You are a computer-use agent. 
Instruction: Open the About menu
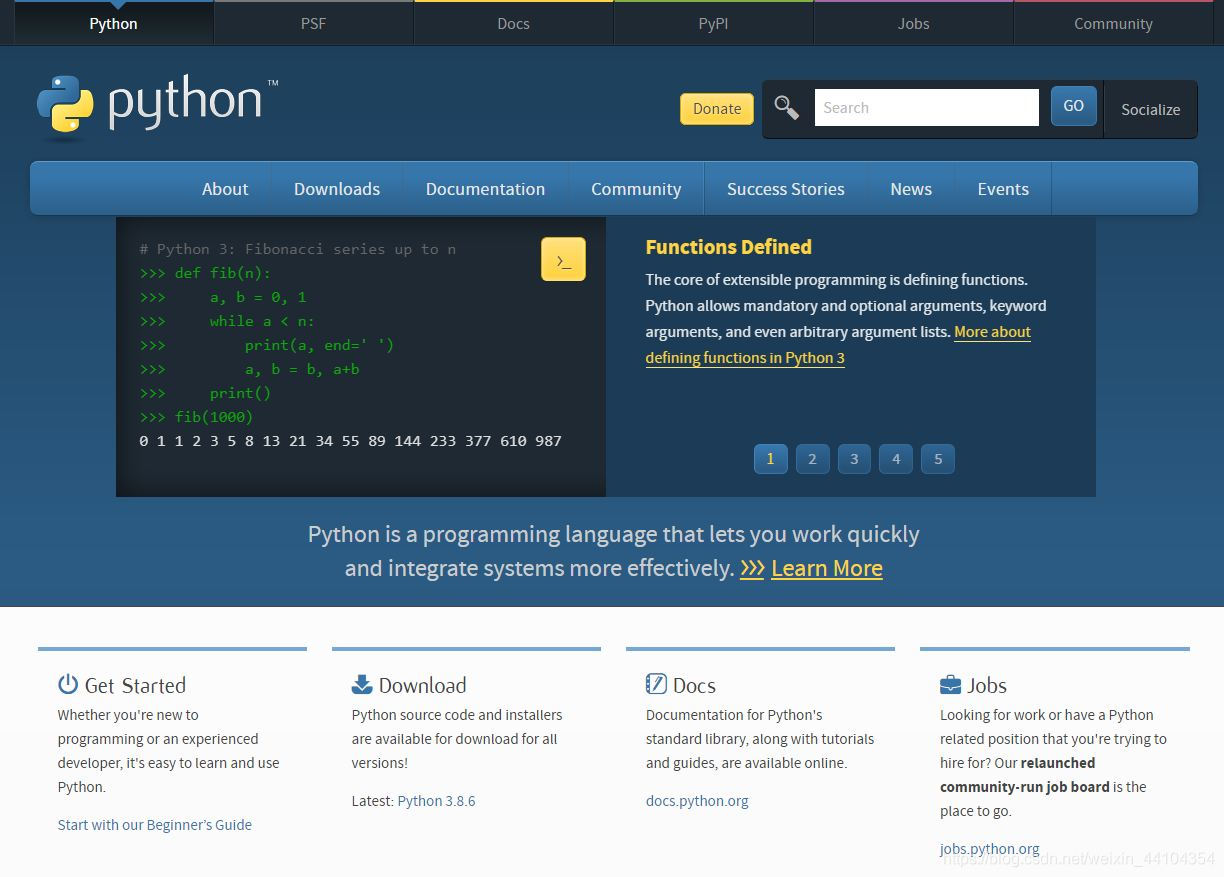tap(225, 189)
